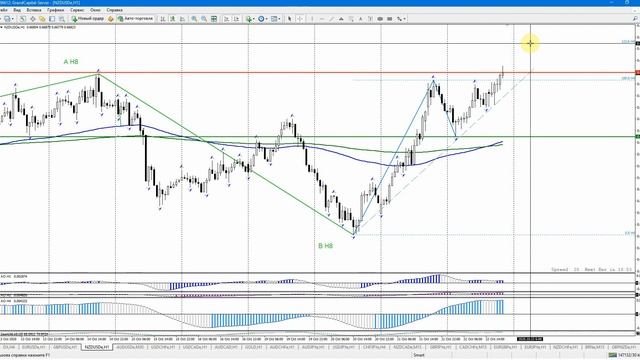Image resolution: width=640 pixels, height=360 pixels.
Task: Switch chart to line chart mode
Action: [x=182, y=19]
